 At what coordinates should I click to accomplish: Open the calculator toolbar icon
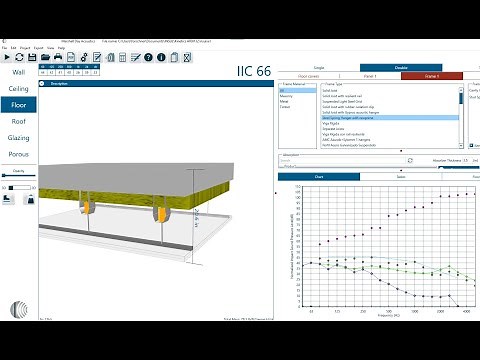[122, 57]
